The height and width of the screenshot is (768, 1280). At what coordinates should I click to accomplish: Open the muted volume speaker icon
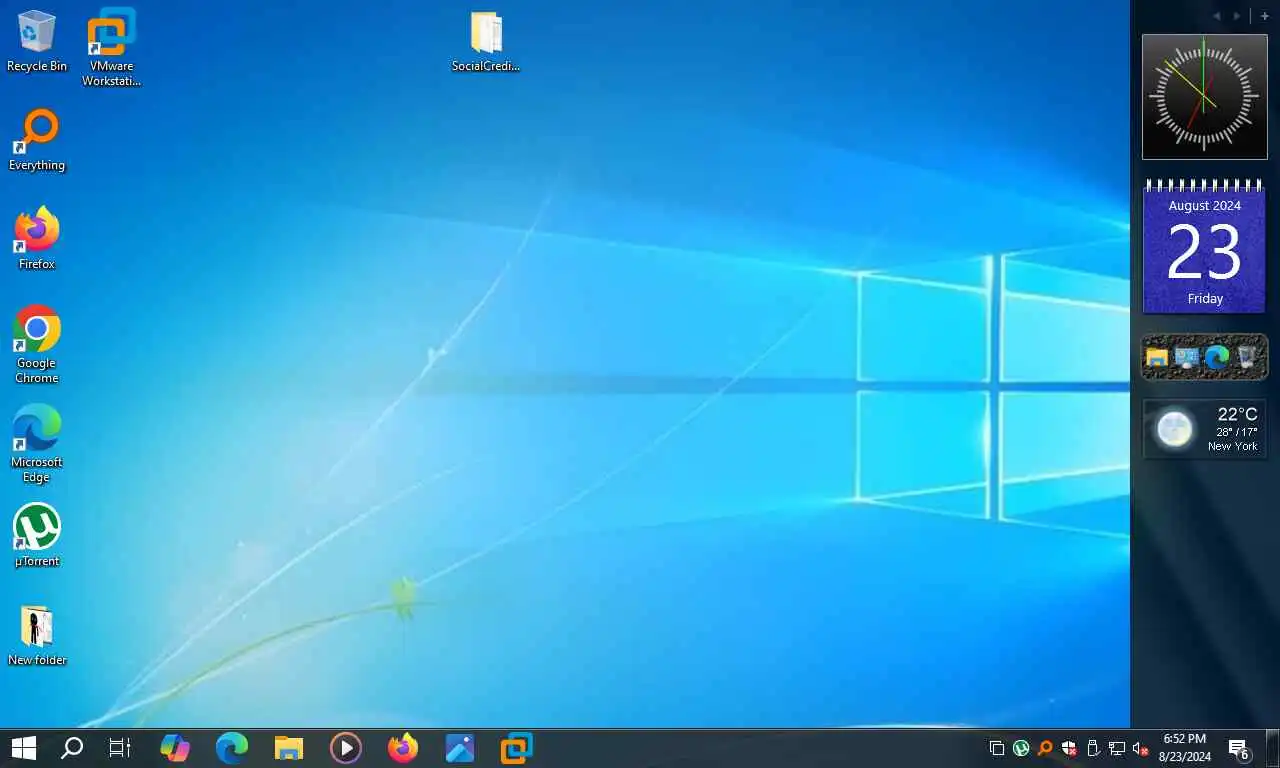coord(1140,748)
